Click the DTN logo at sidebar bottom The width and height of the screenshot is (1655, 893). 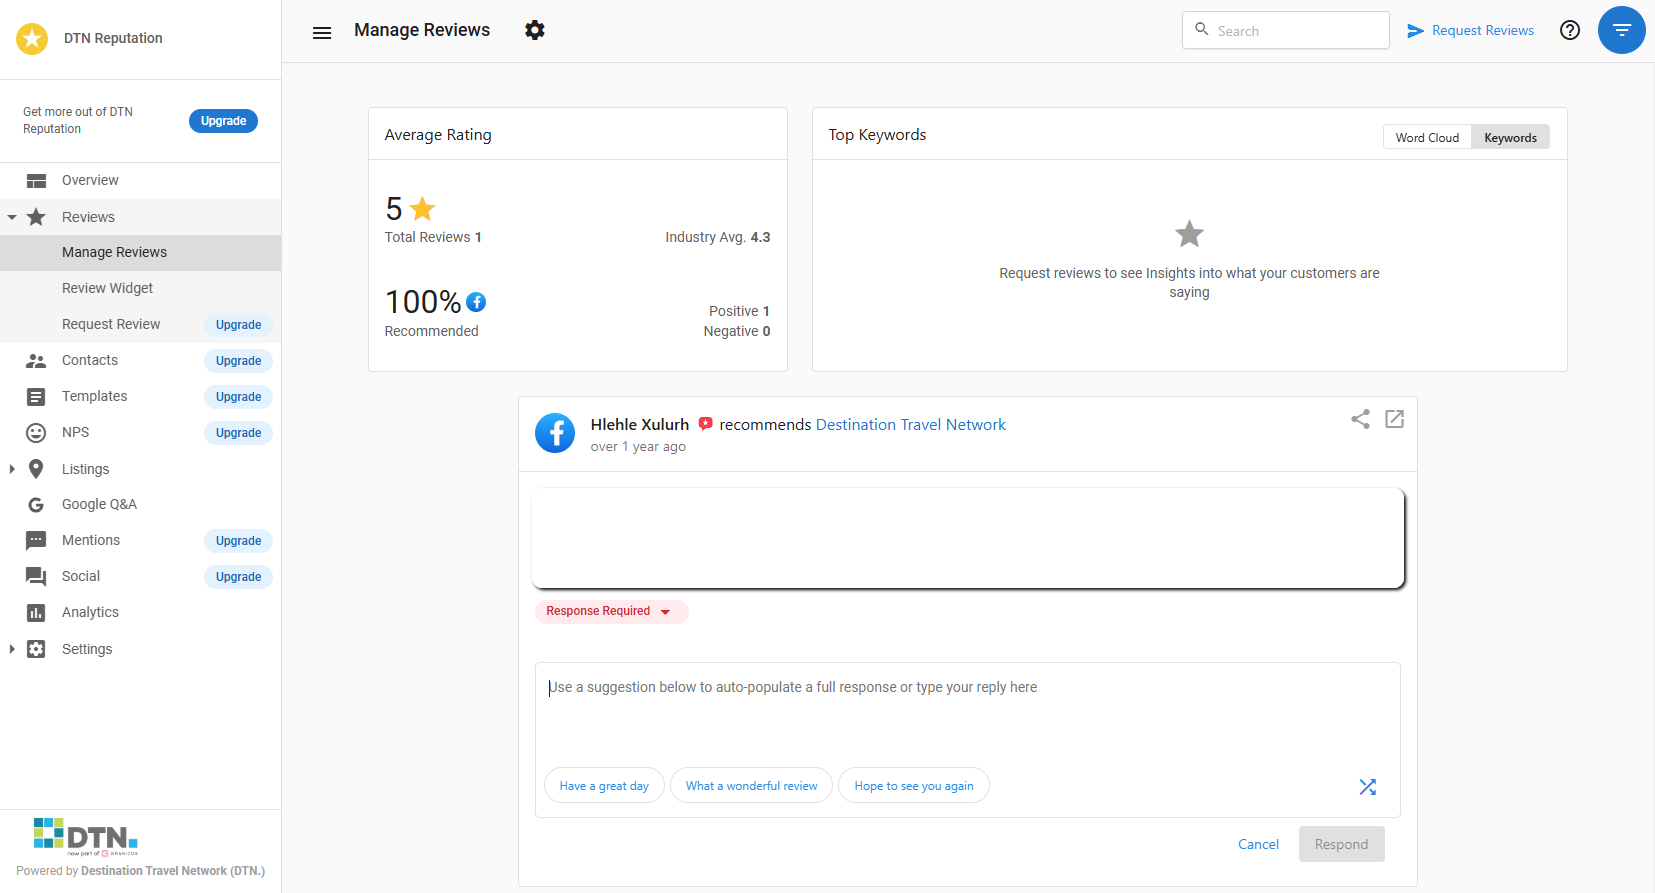tap(86, 837)
